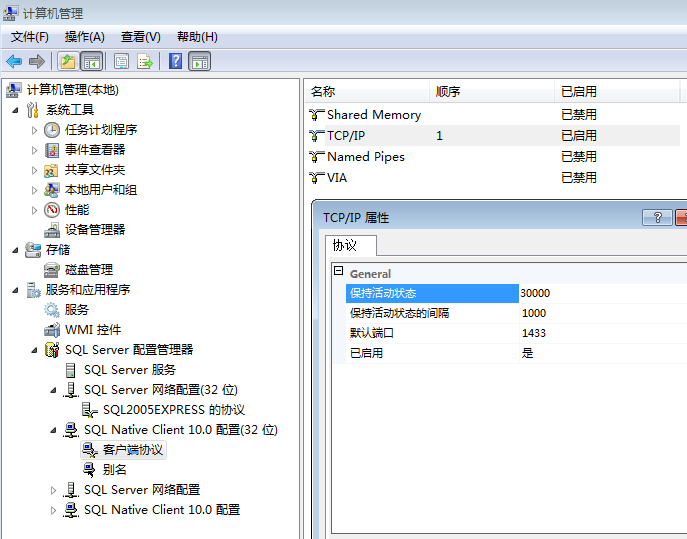Click the dialog help question mark button
Viewport: 687px width, 539px height.
click(x=657, y=217)
